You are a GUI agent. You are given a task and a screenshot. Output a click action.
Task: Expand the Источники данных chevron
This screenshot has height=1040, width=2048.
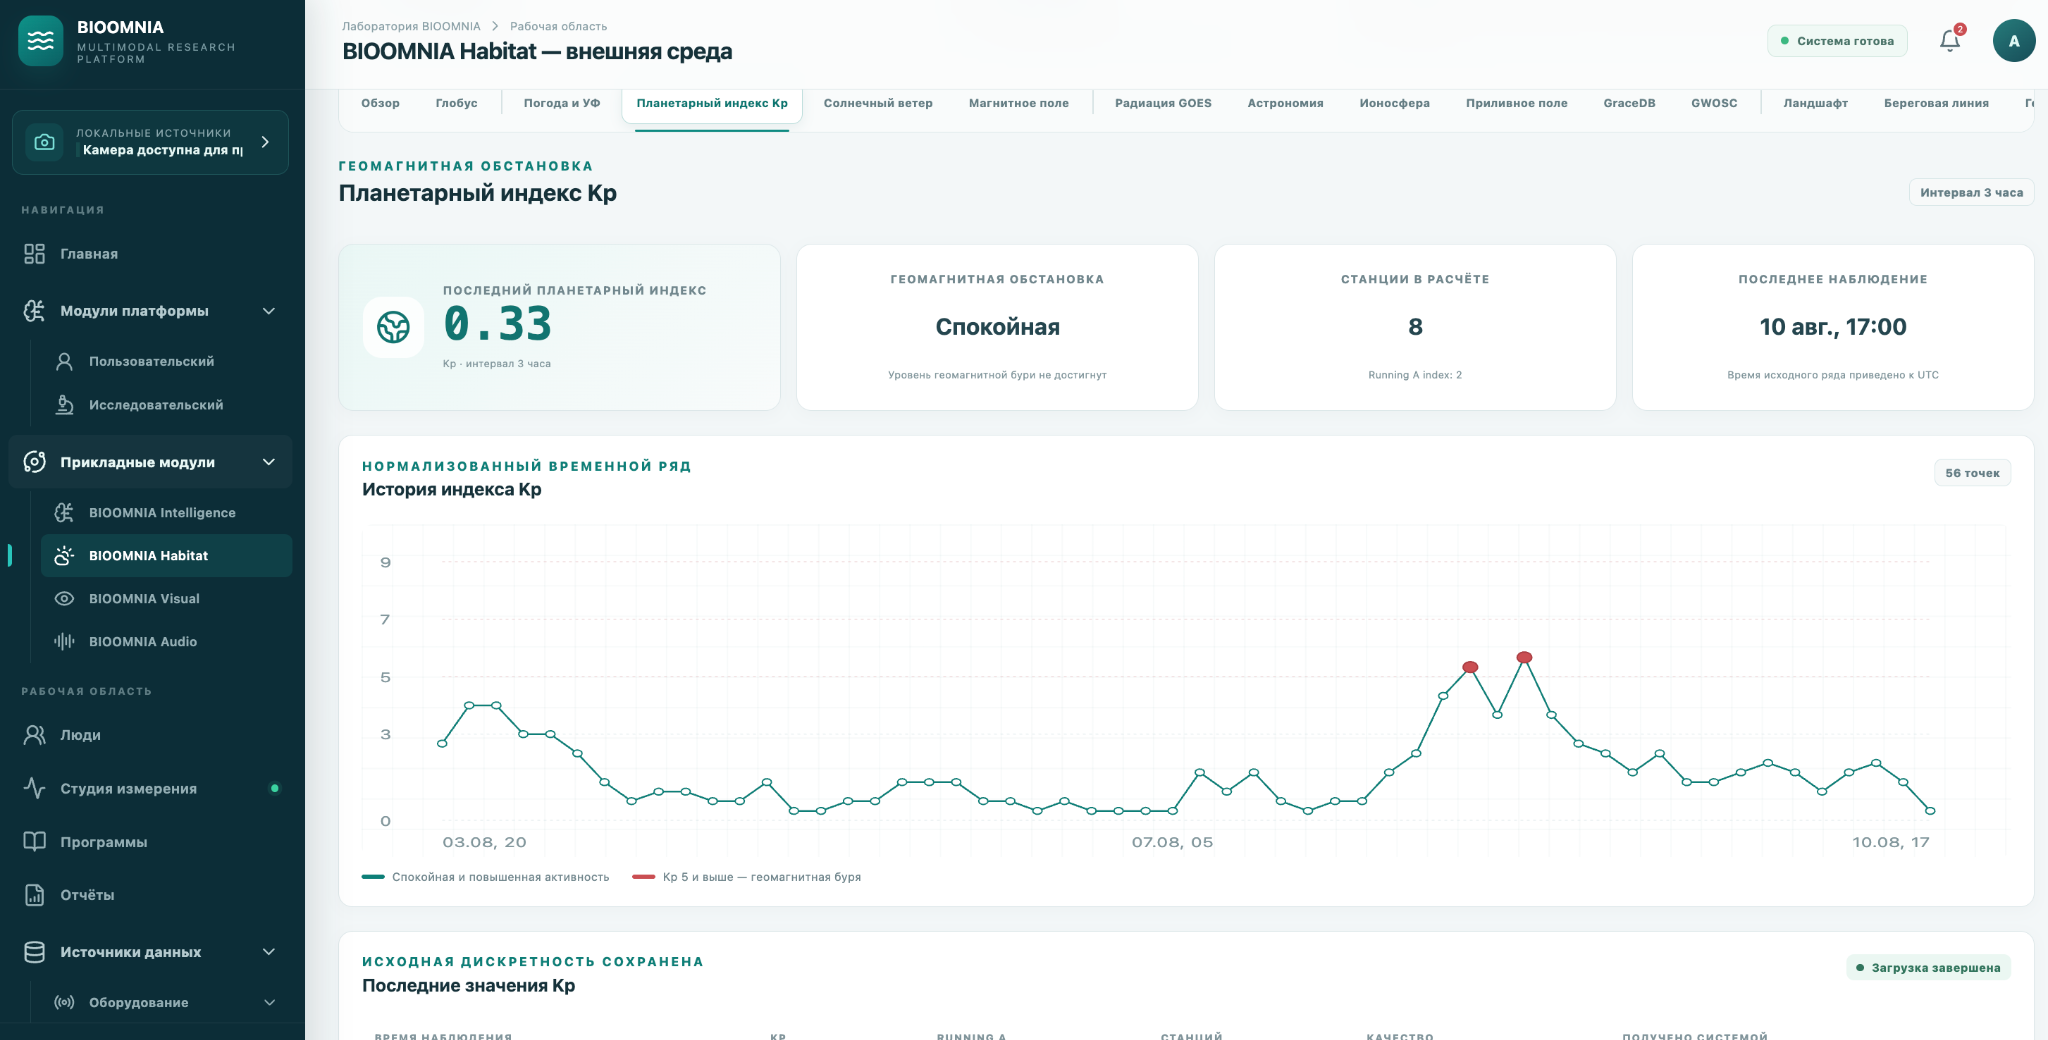269,952
